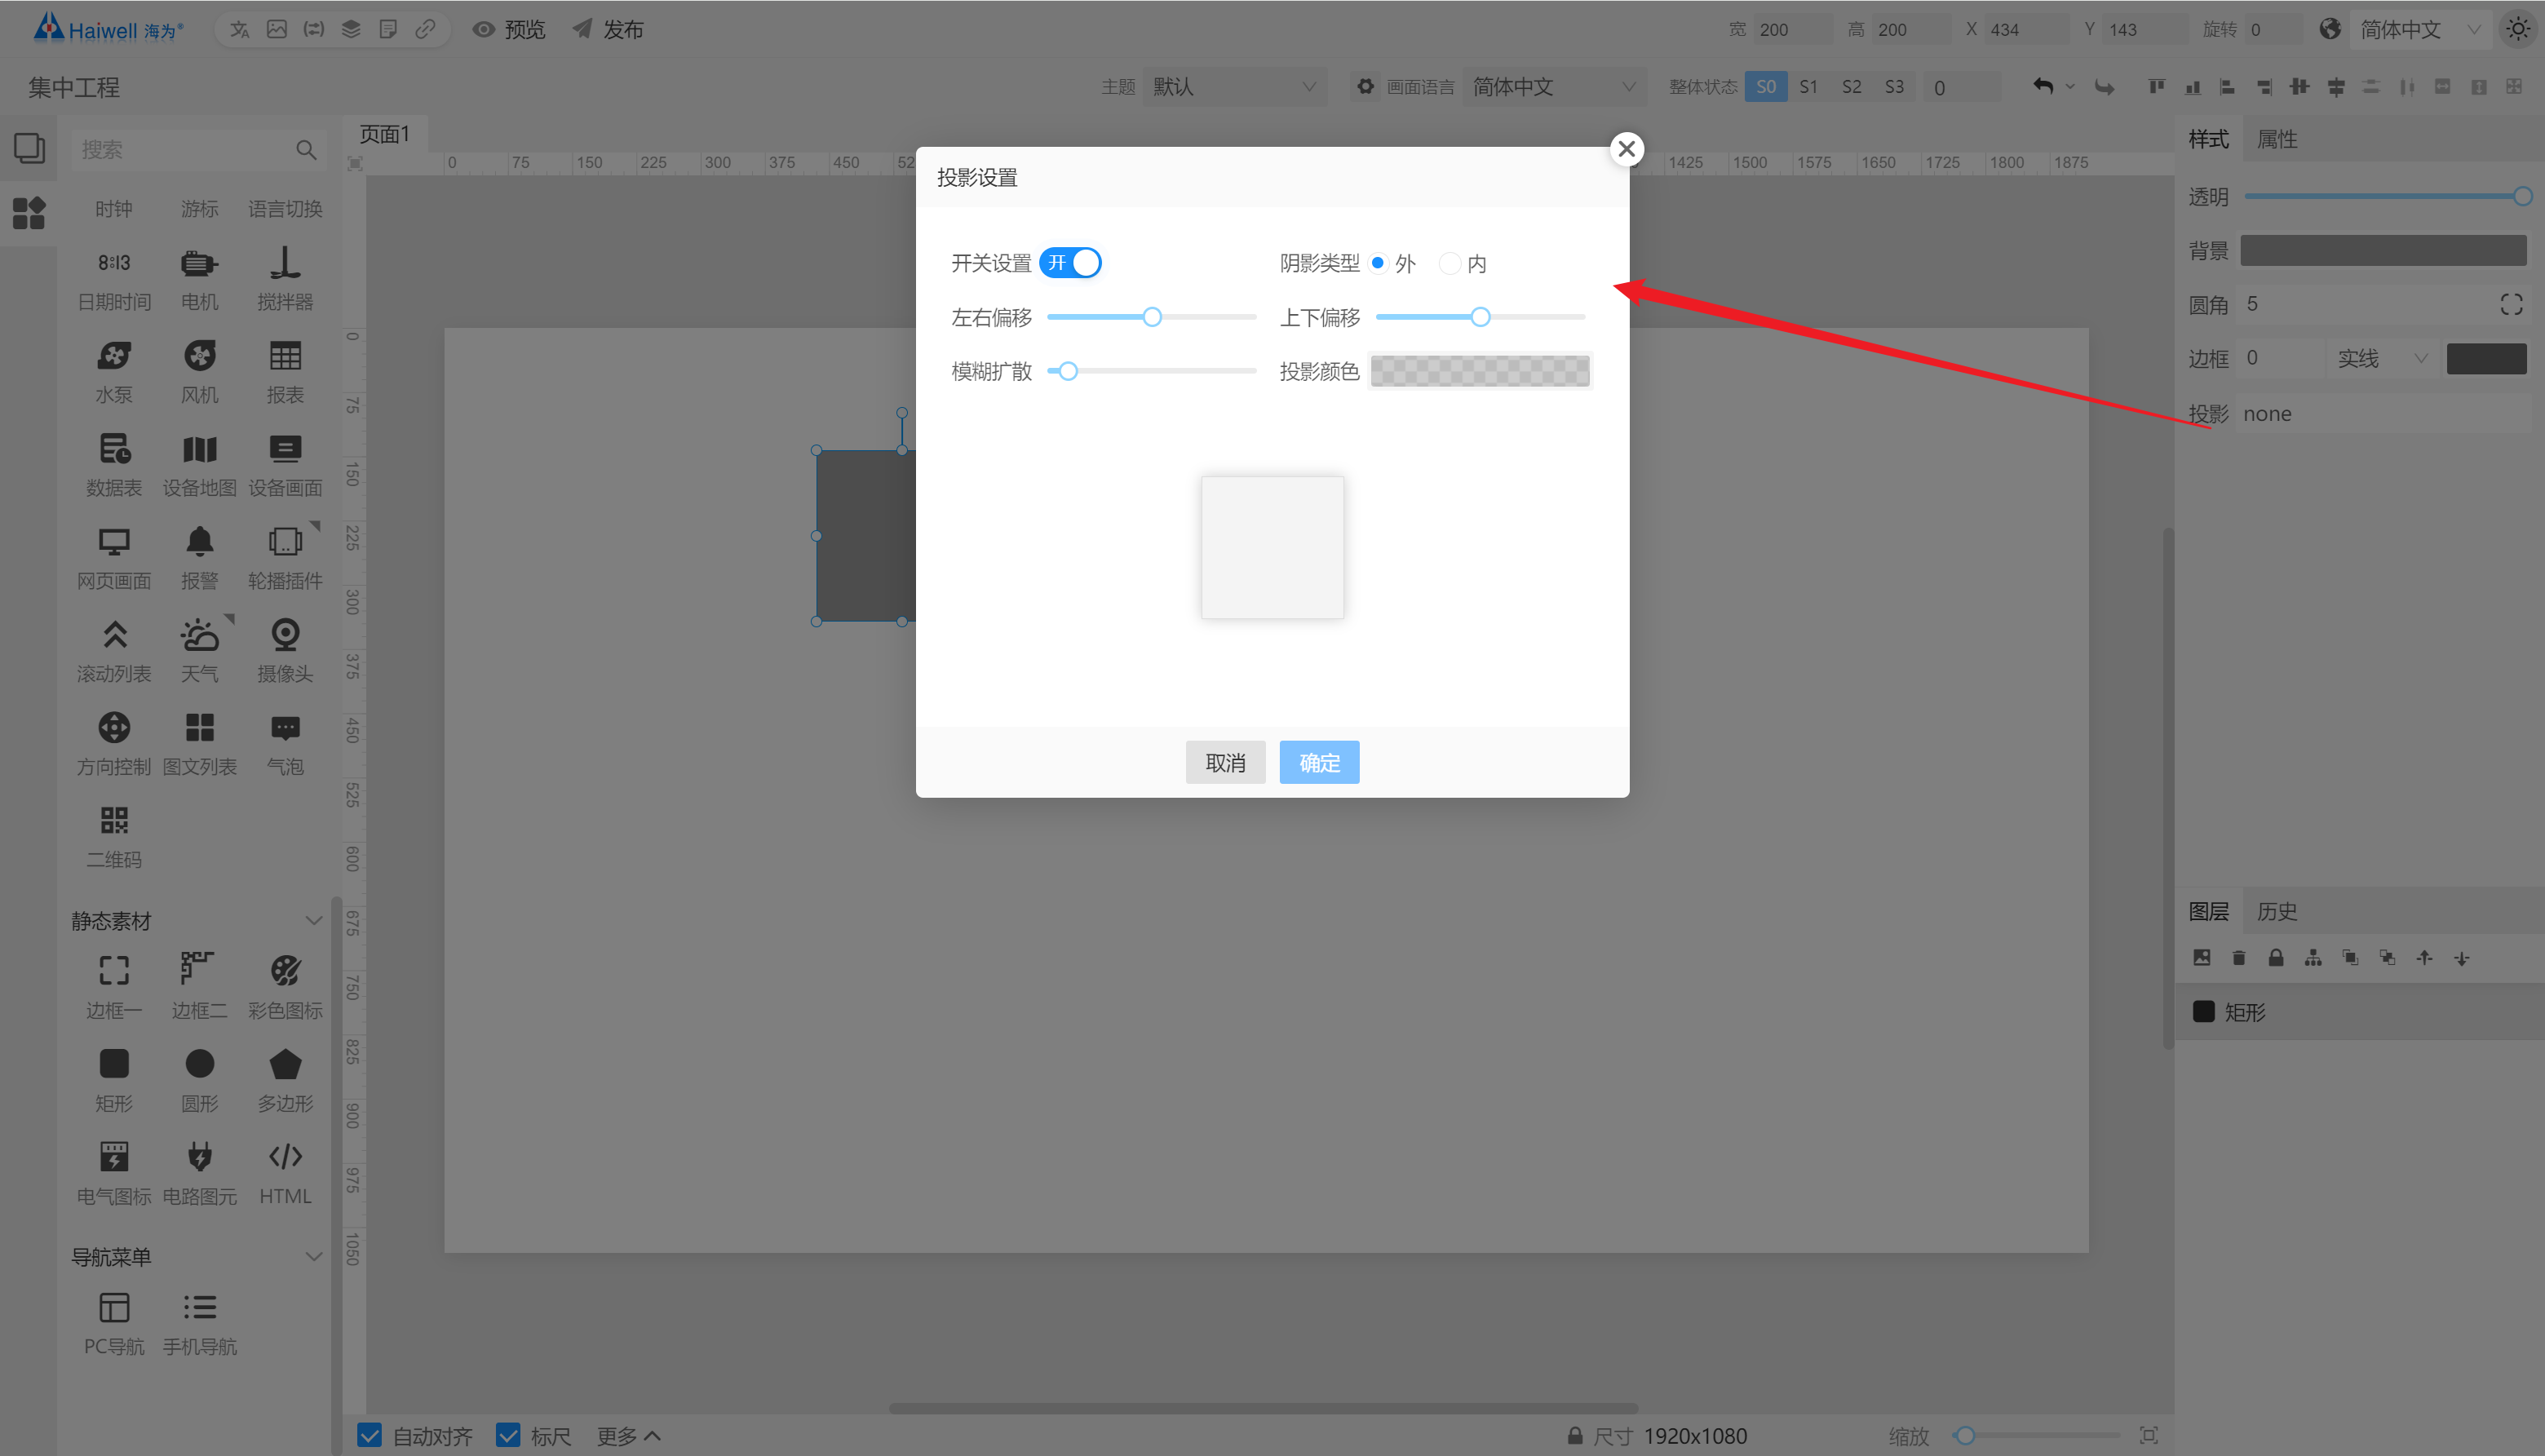2545x1456 pixels.
Task: Open the 历史 history tab
Action: click(2277, 911)
